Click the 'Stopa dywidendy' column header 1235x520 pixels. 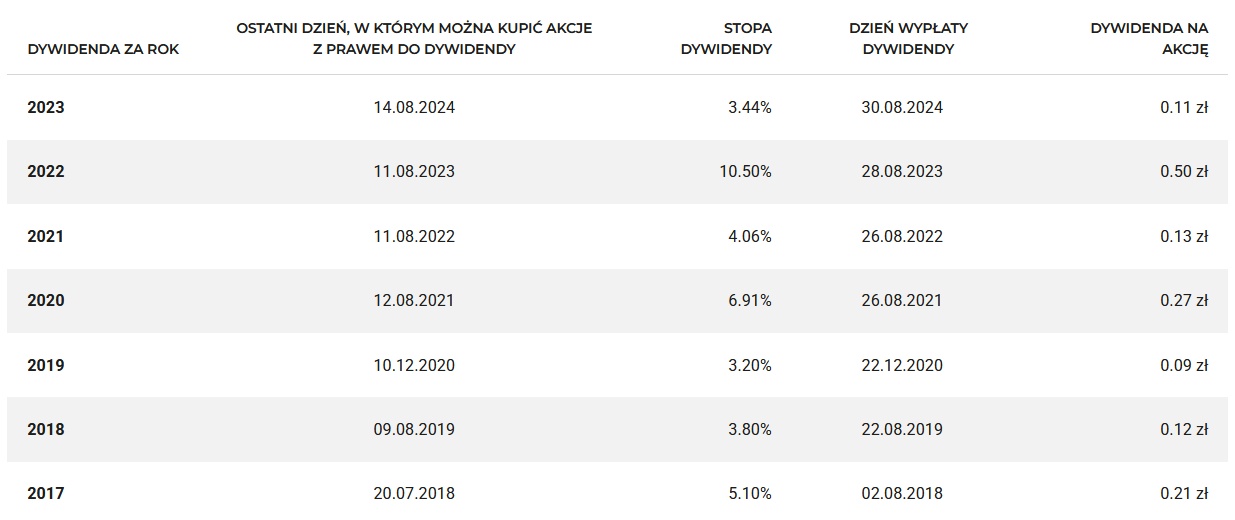726,38
